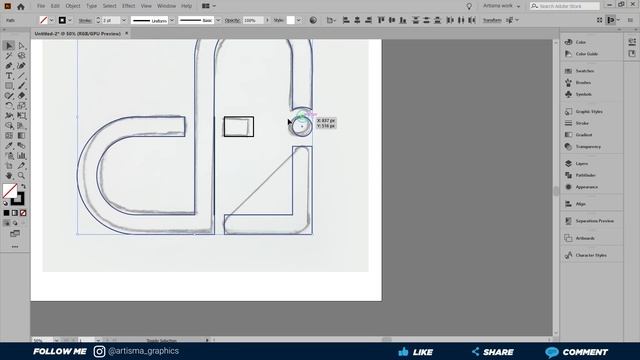The height and width of the screenshot is (360, 640).
Task: Open the Window menu
Action: [166, 6]
